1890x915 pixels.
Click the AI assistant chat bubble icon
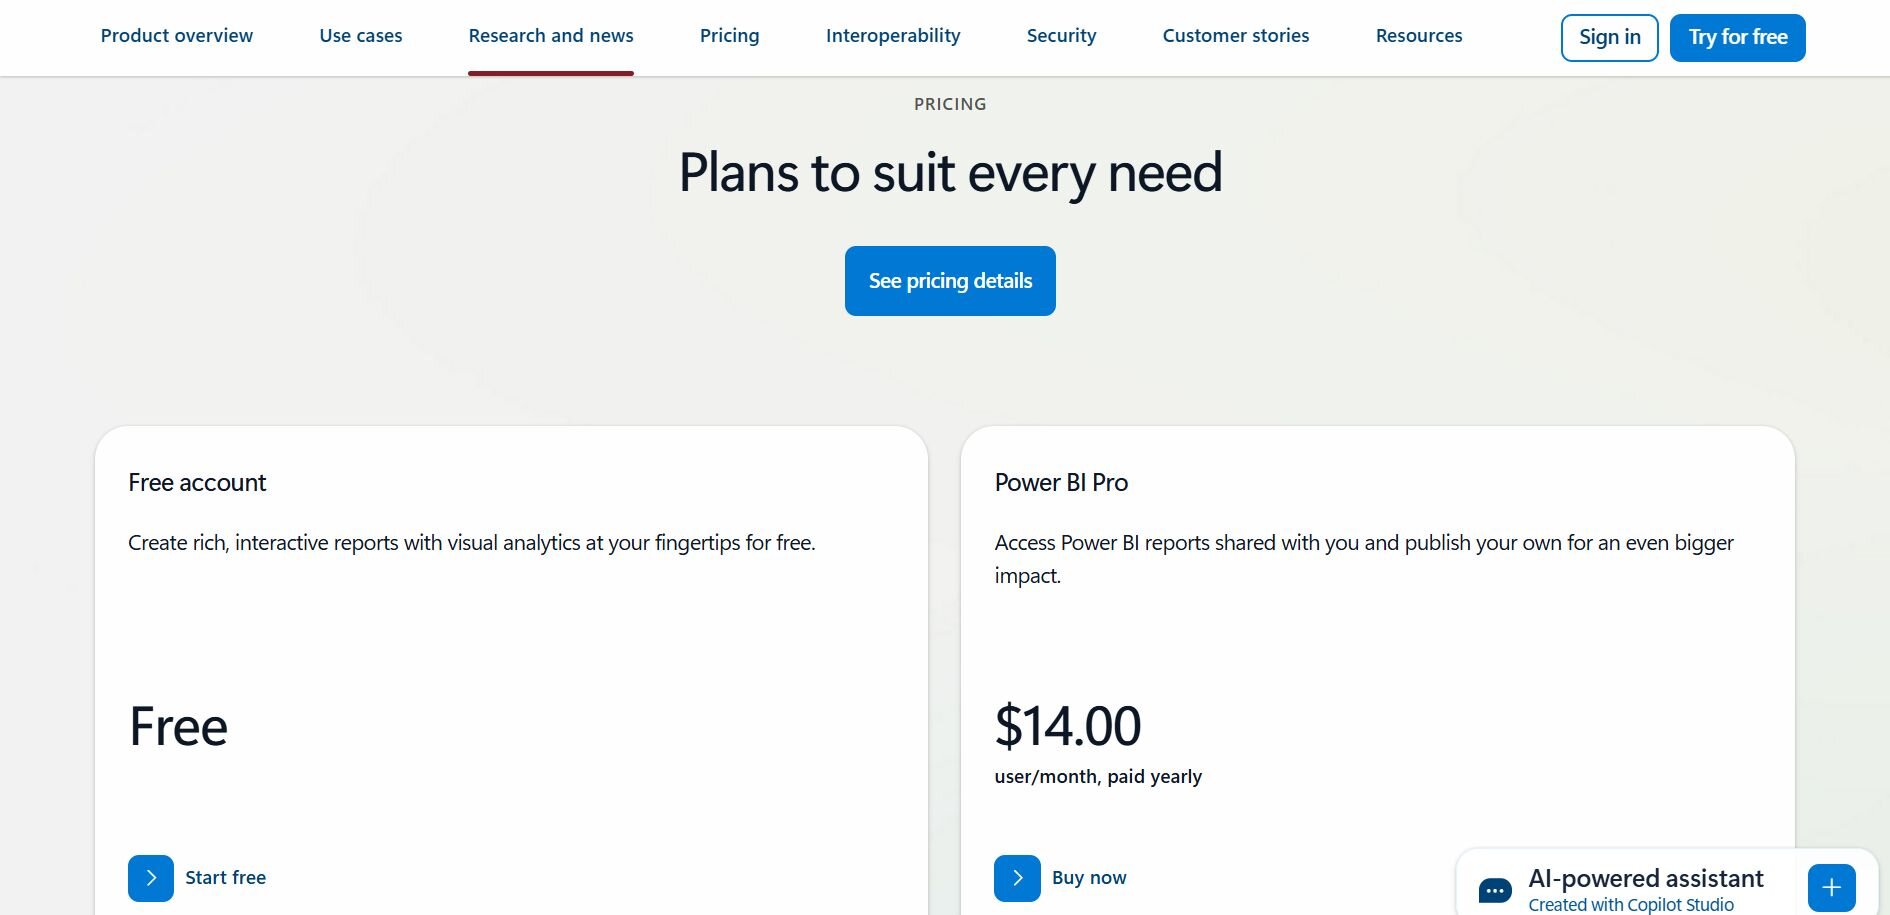1495,889
